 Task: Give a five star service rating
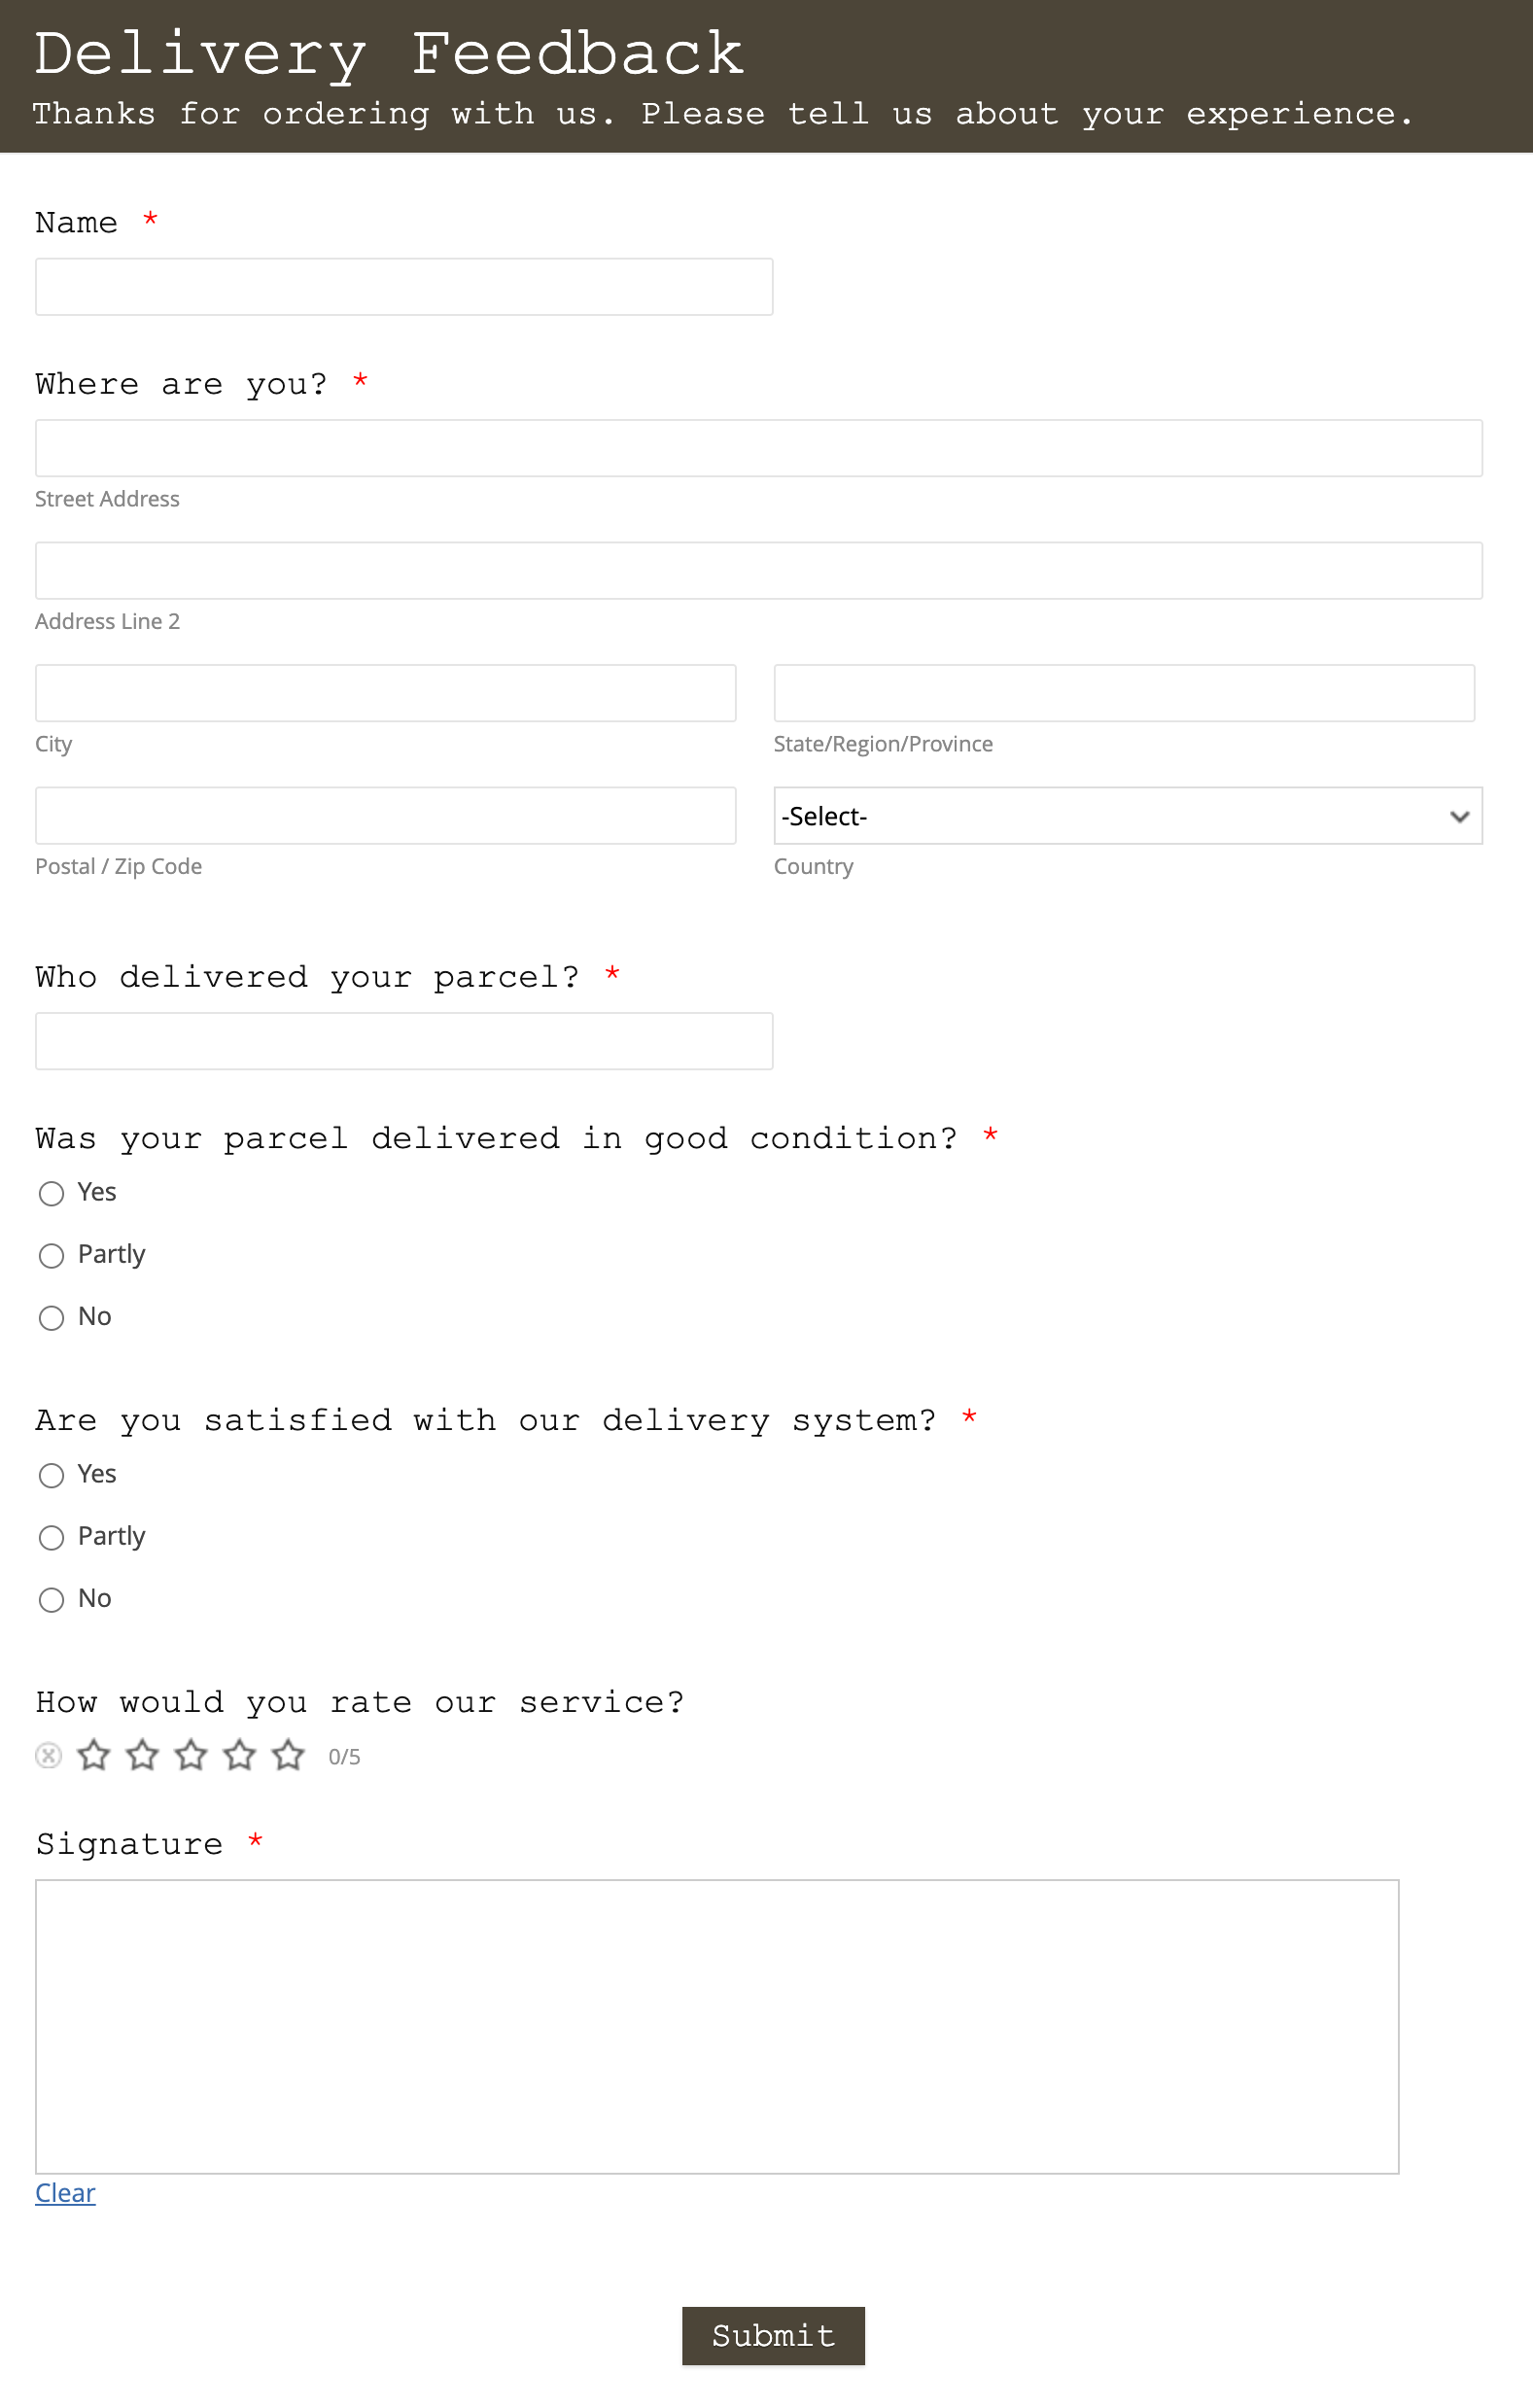pos(287,1755)
